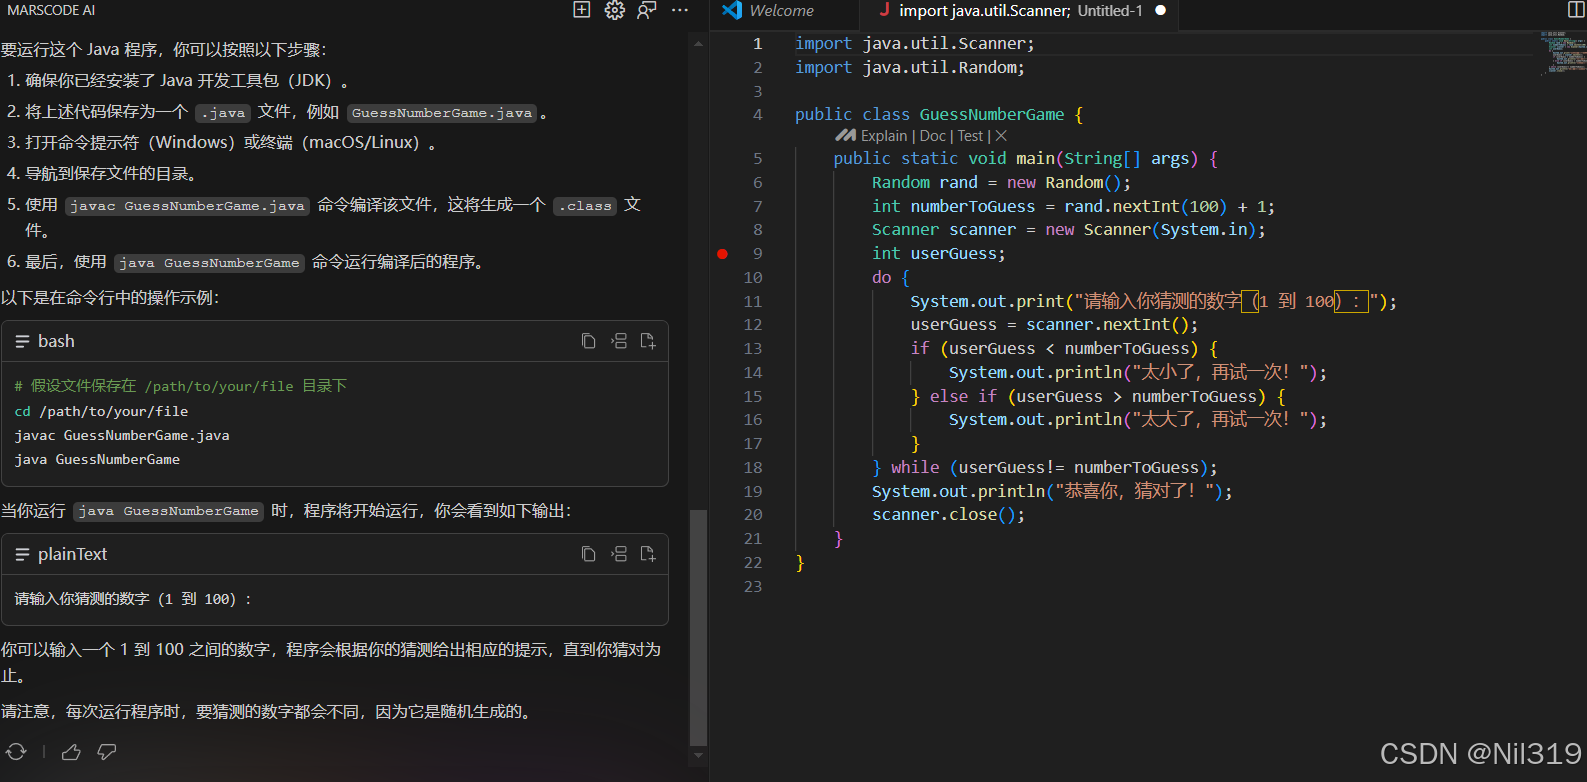Screen dimensions: 1587x782
Task: Open MarsCode AI settings gear
Action: point(615,10)
